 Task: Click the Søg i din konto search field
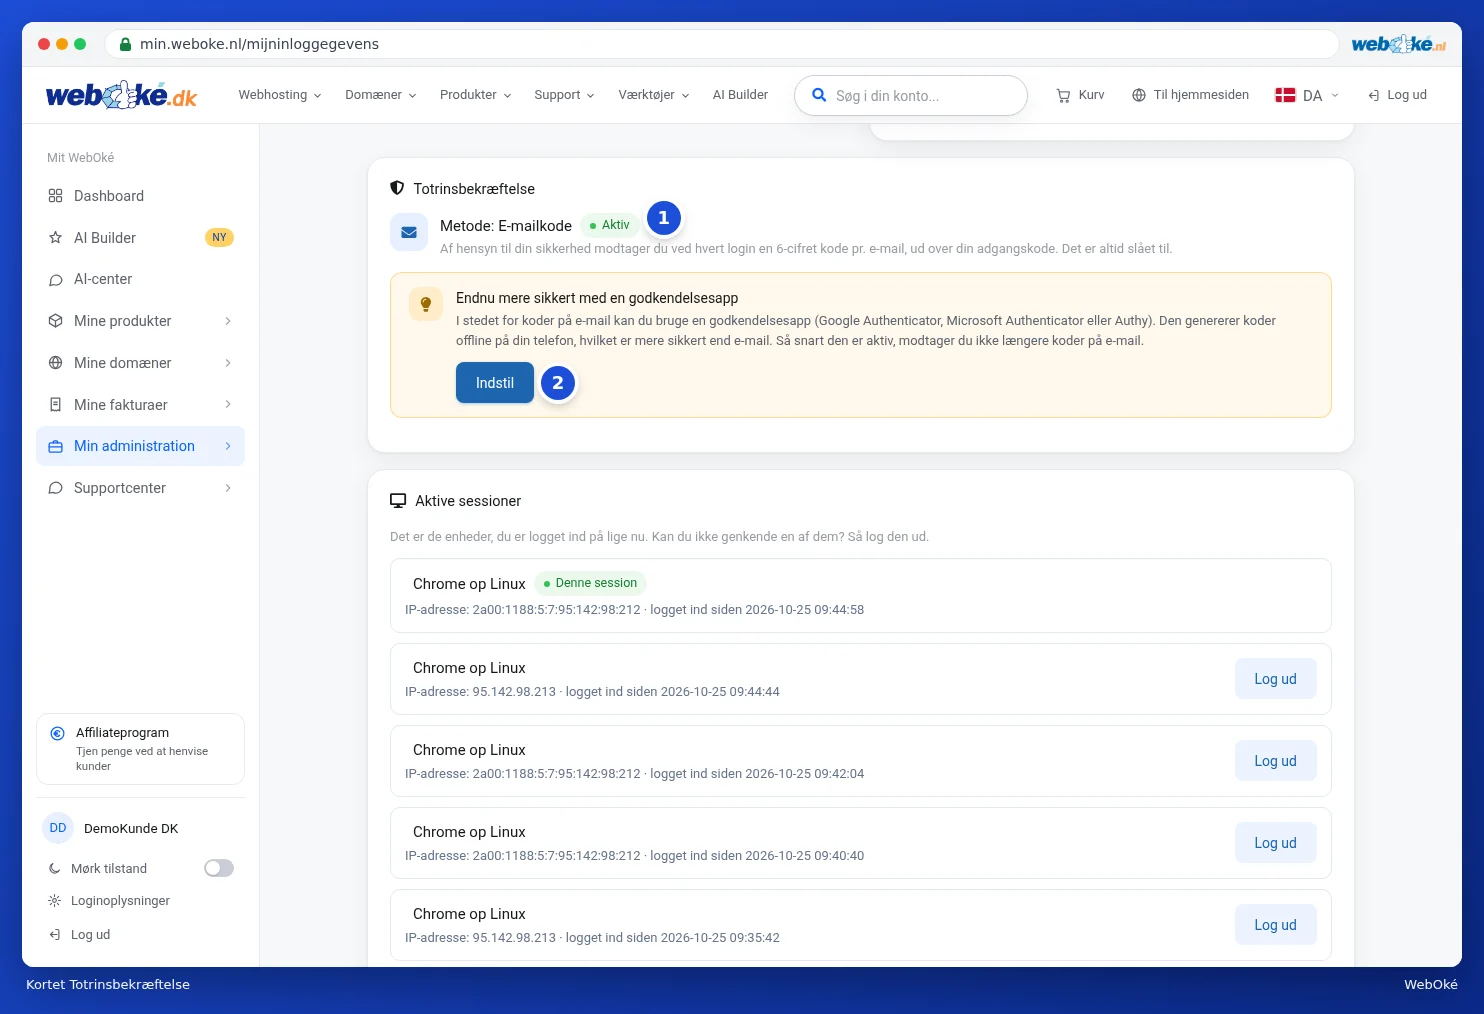click(x=911, y=95)
